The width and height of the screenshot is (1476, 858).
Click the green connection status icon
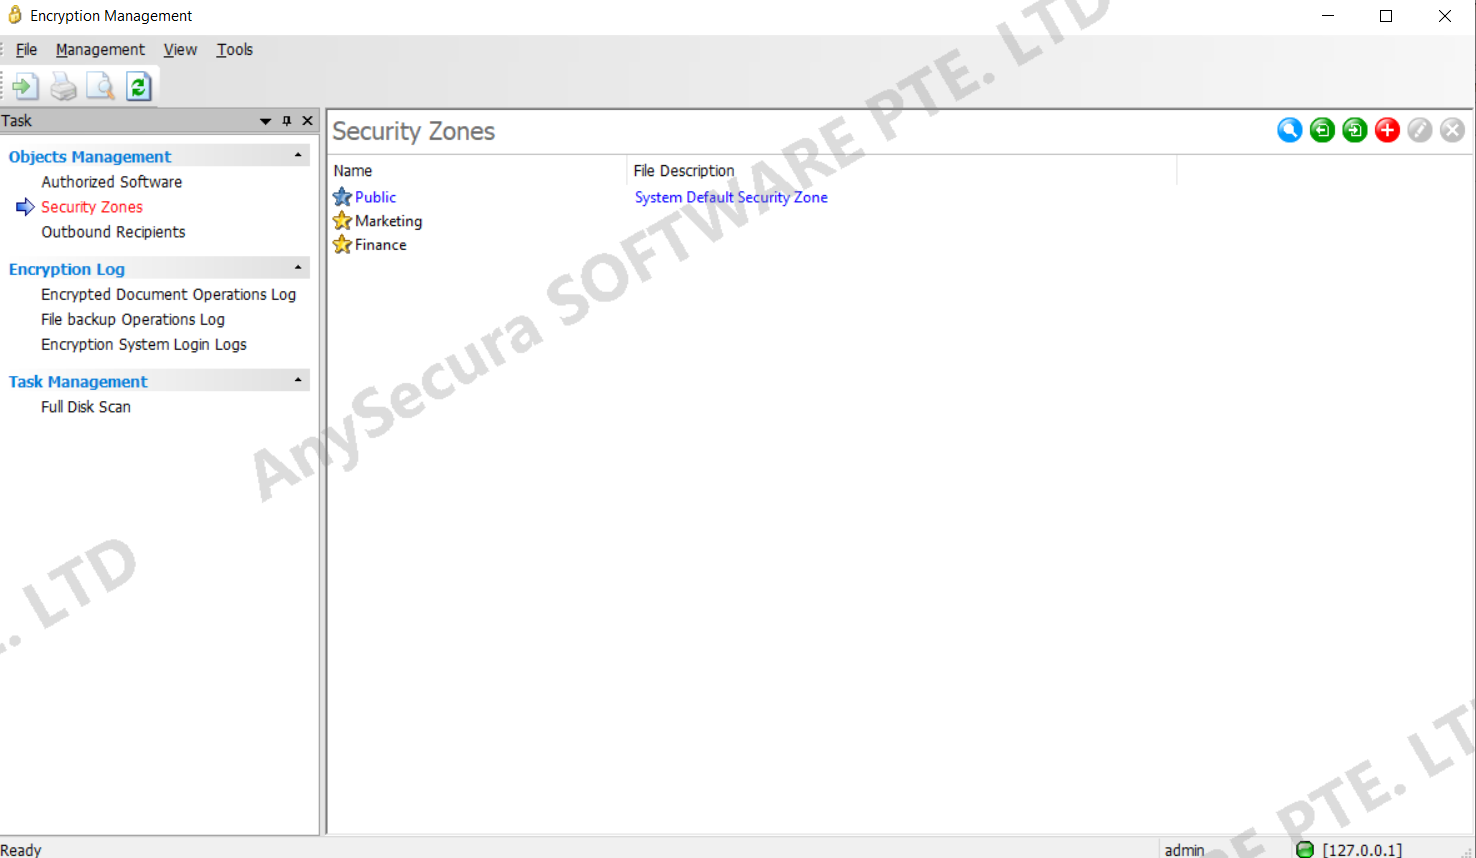(1305, 850)
